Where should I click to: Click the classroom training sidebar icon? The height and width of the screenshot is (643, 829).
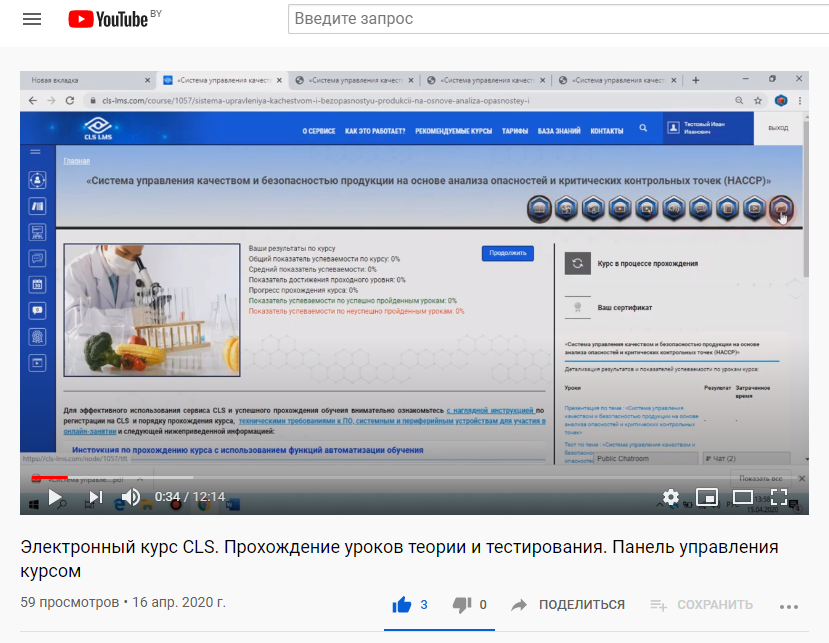pyautogui.click(x=37, y=232)
